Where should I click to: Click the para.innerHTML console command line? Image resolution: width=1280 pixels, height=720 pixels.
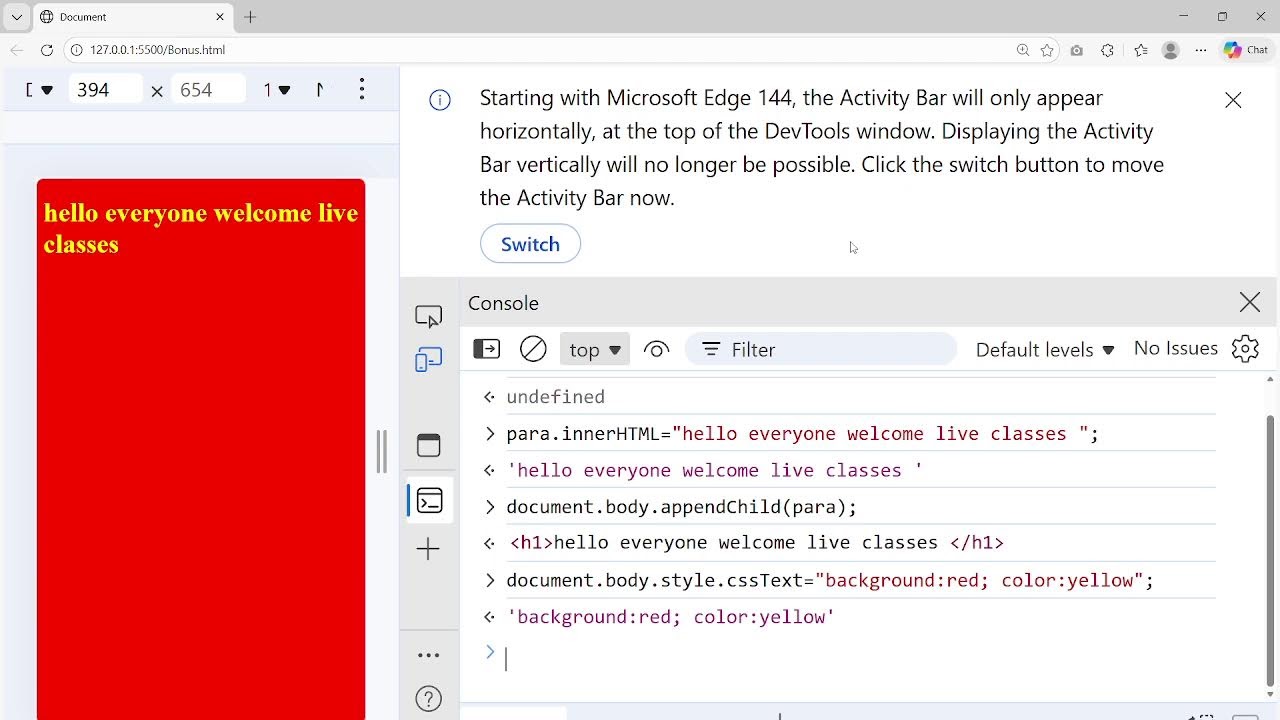click(x=802, y=434)
